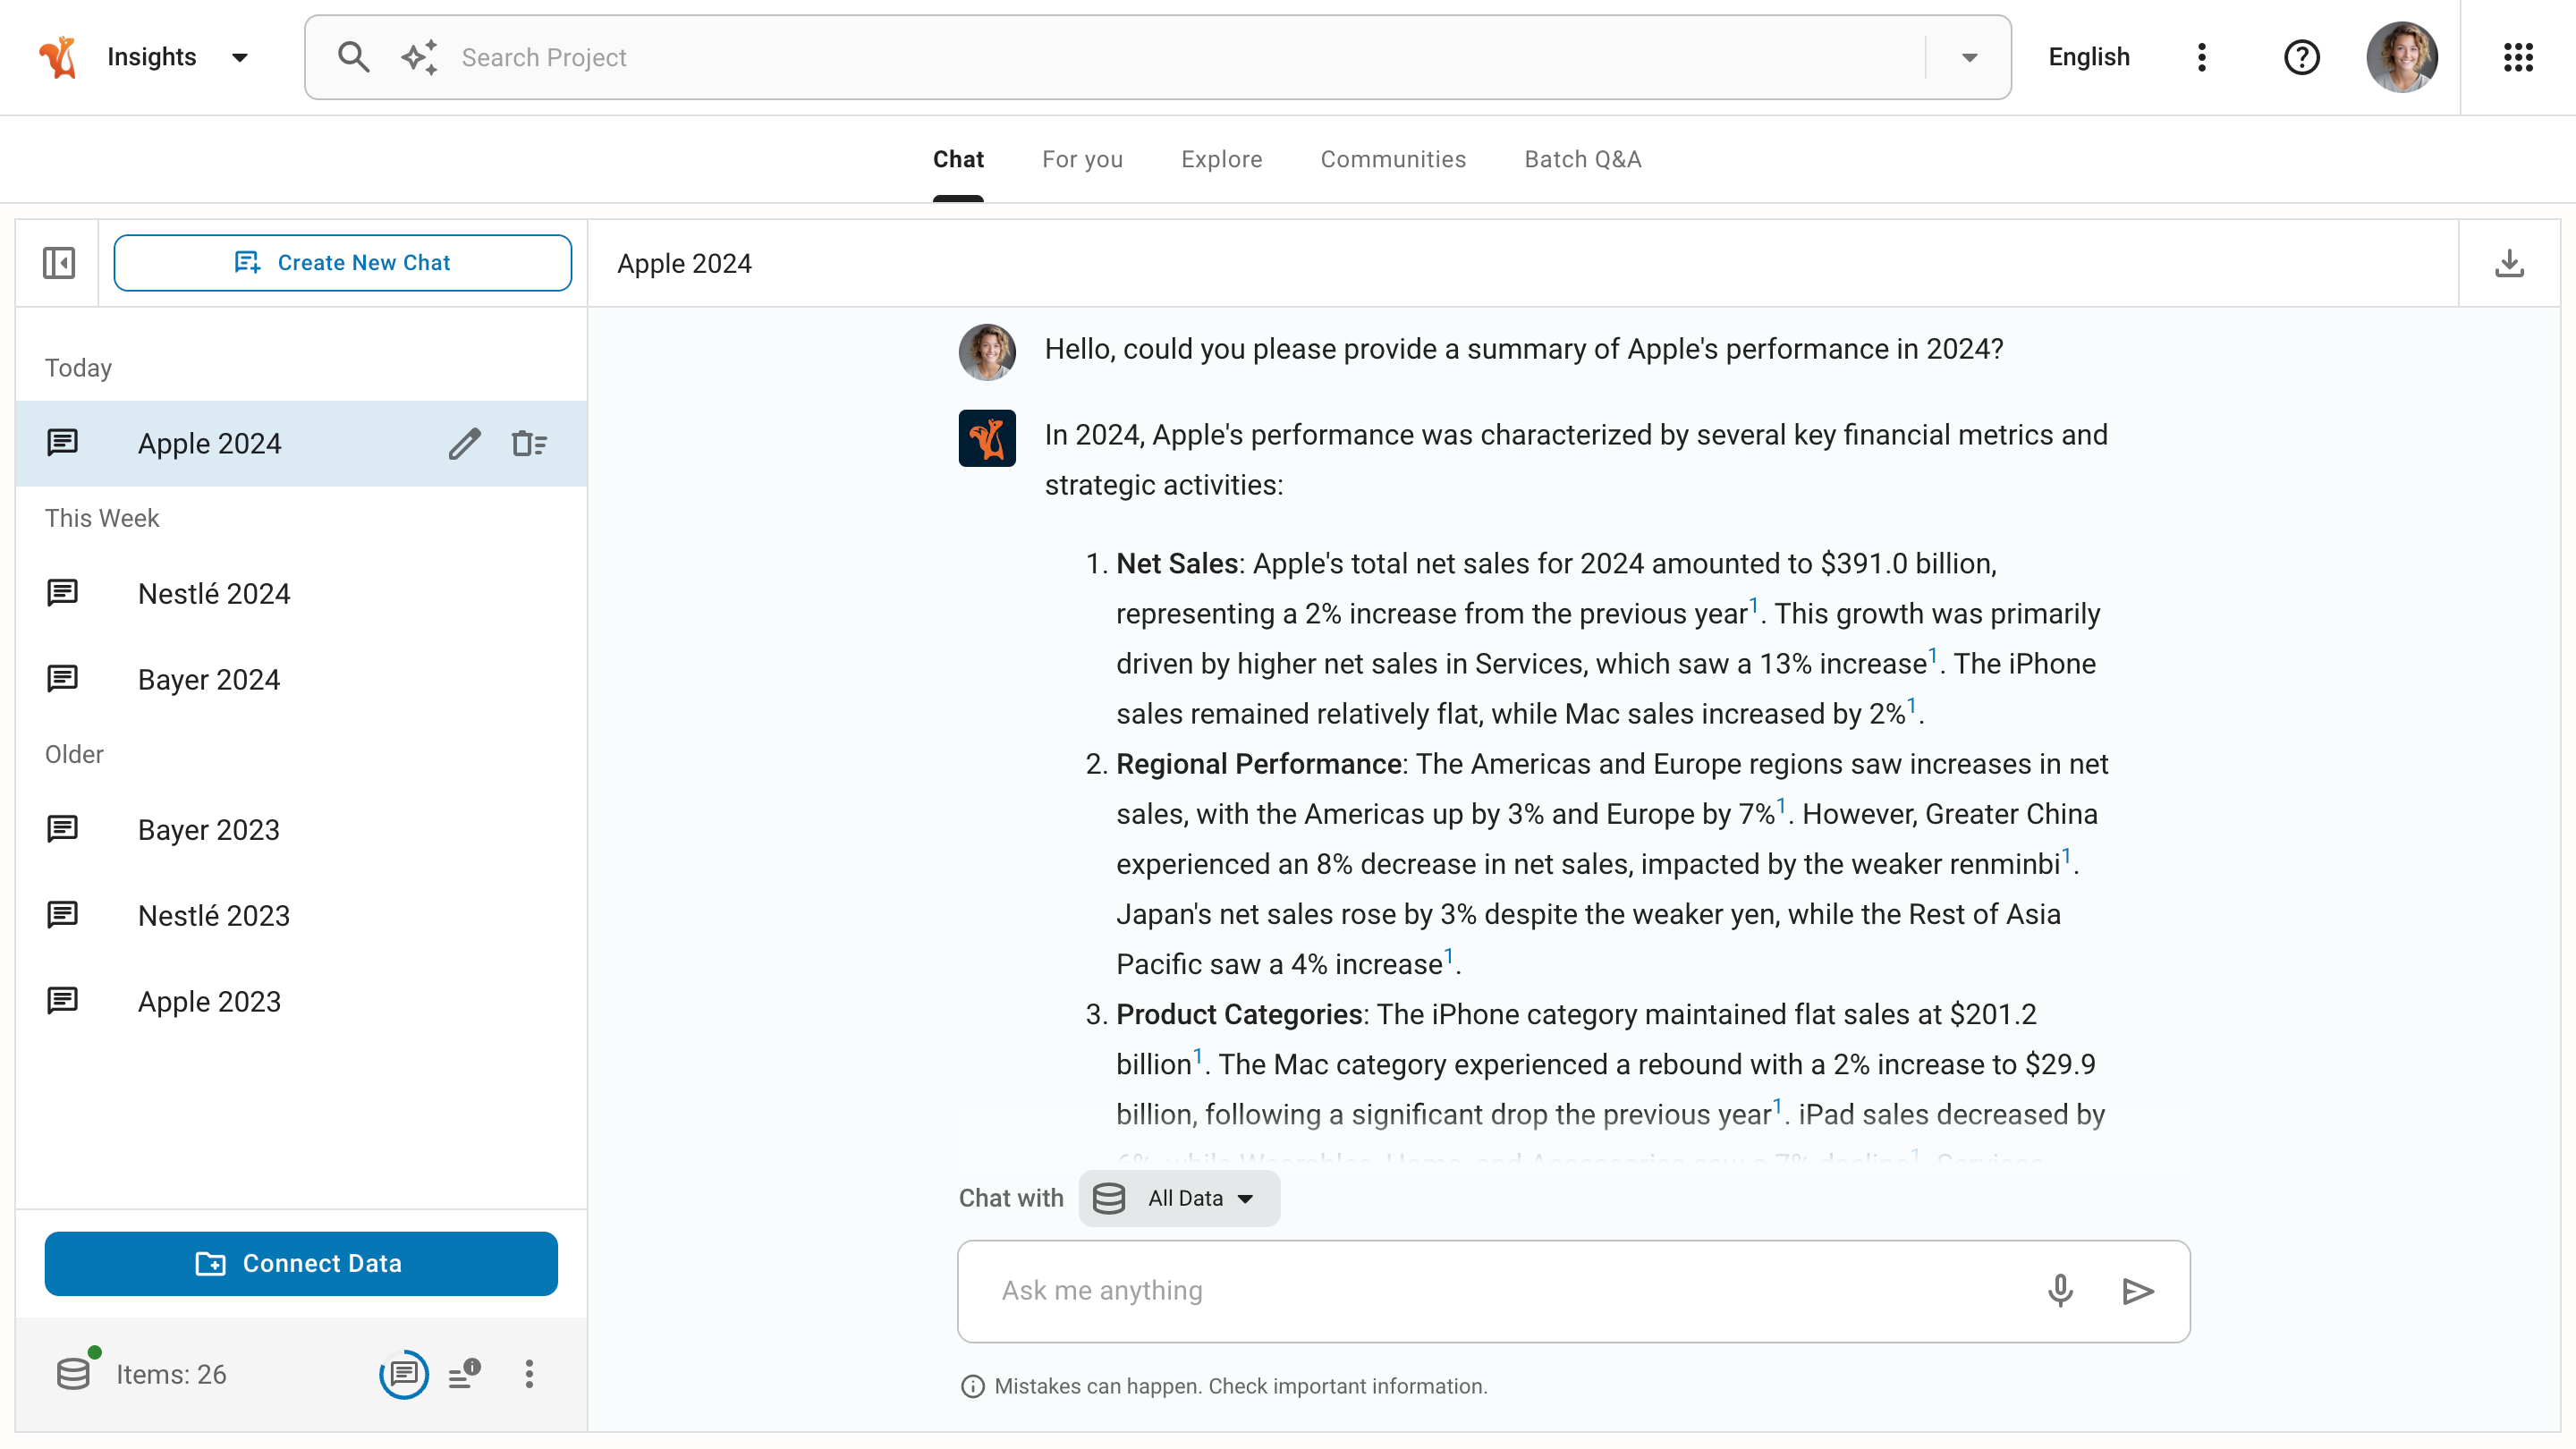Select the Apple 2024 chat
The width and height of the screenshot is (2576, 1449).
tap(301, 444)
